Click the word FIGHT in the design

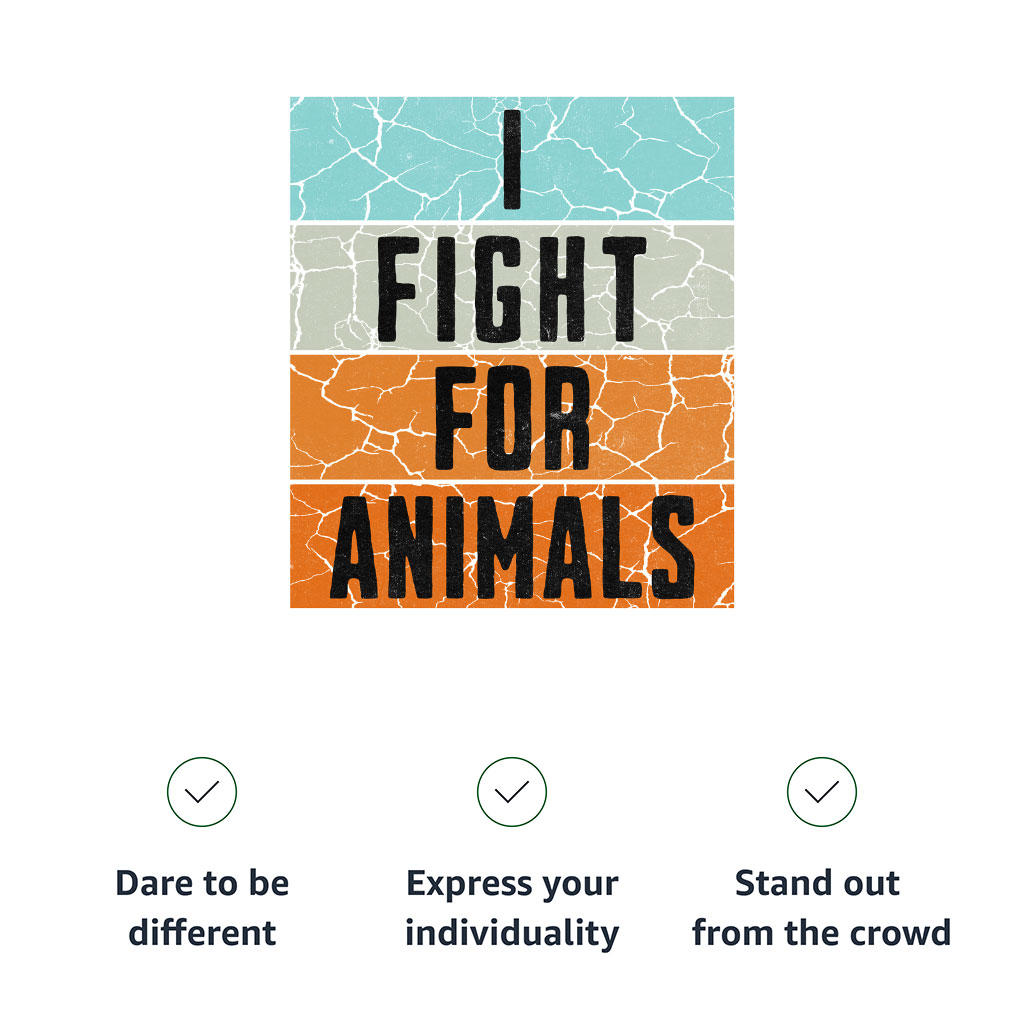coord(512,289)
